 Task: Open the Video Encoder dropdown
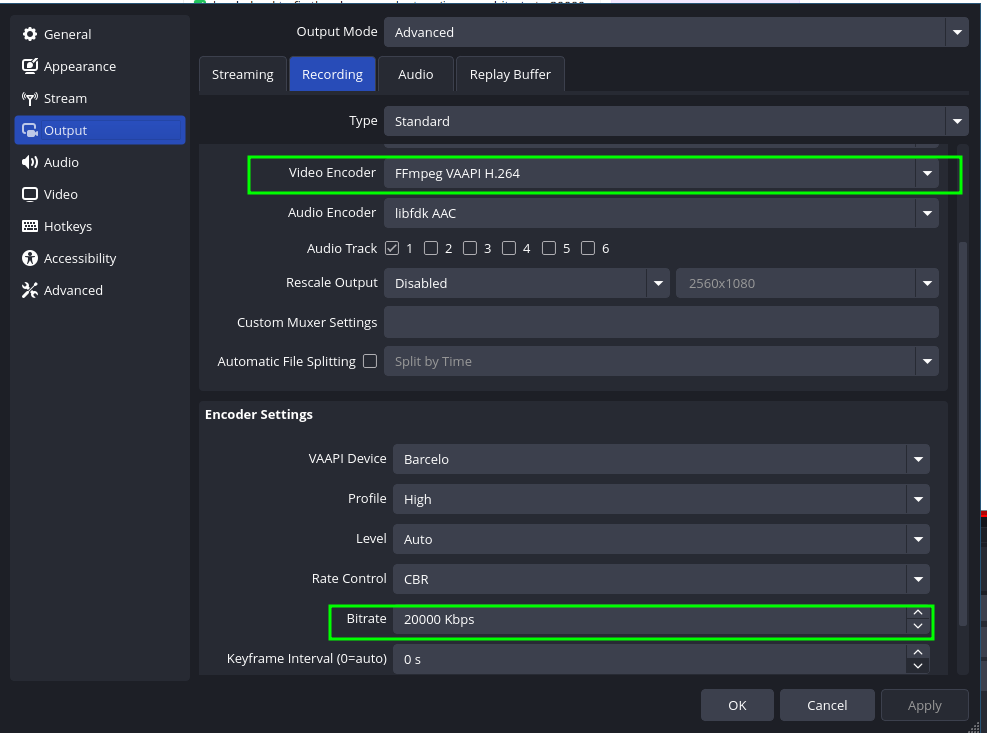pos(661,173)
